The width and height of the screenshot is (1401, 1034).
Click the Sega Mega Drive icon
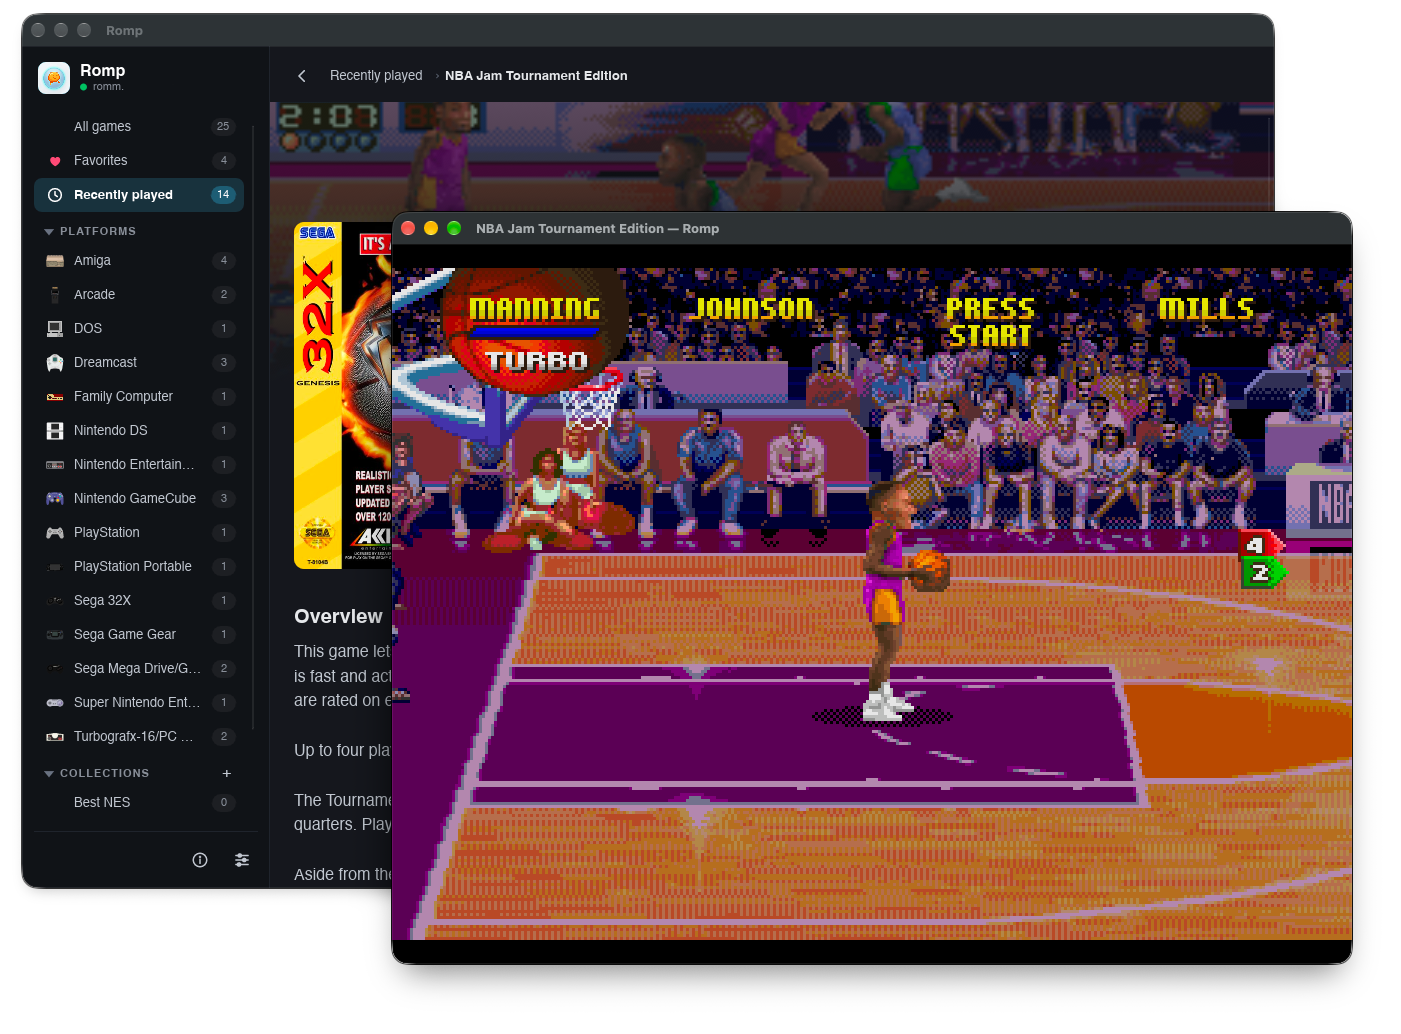coord(55,669)
